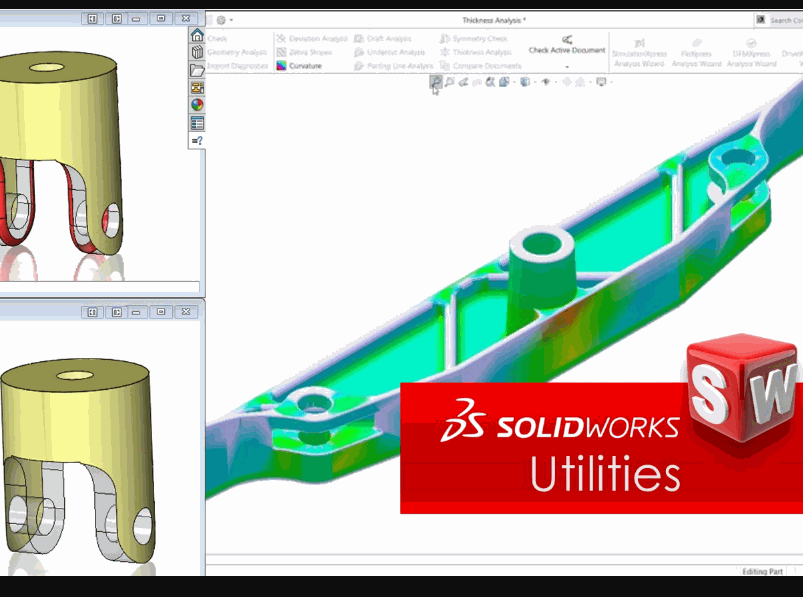Click the Parting Line Analysis command
This screenshot has height=597, width=803.
394,66
